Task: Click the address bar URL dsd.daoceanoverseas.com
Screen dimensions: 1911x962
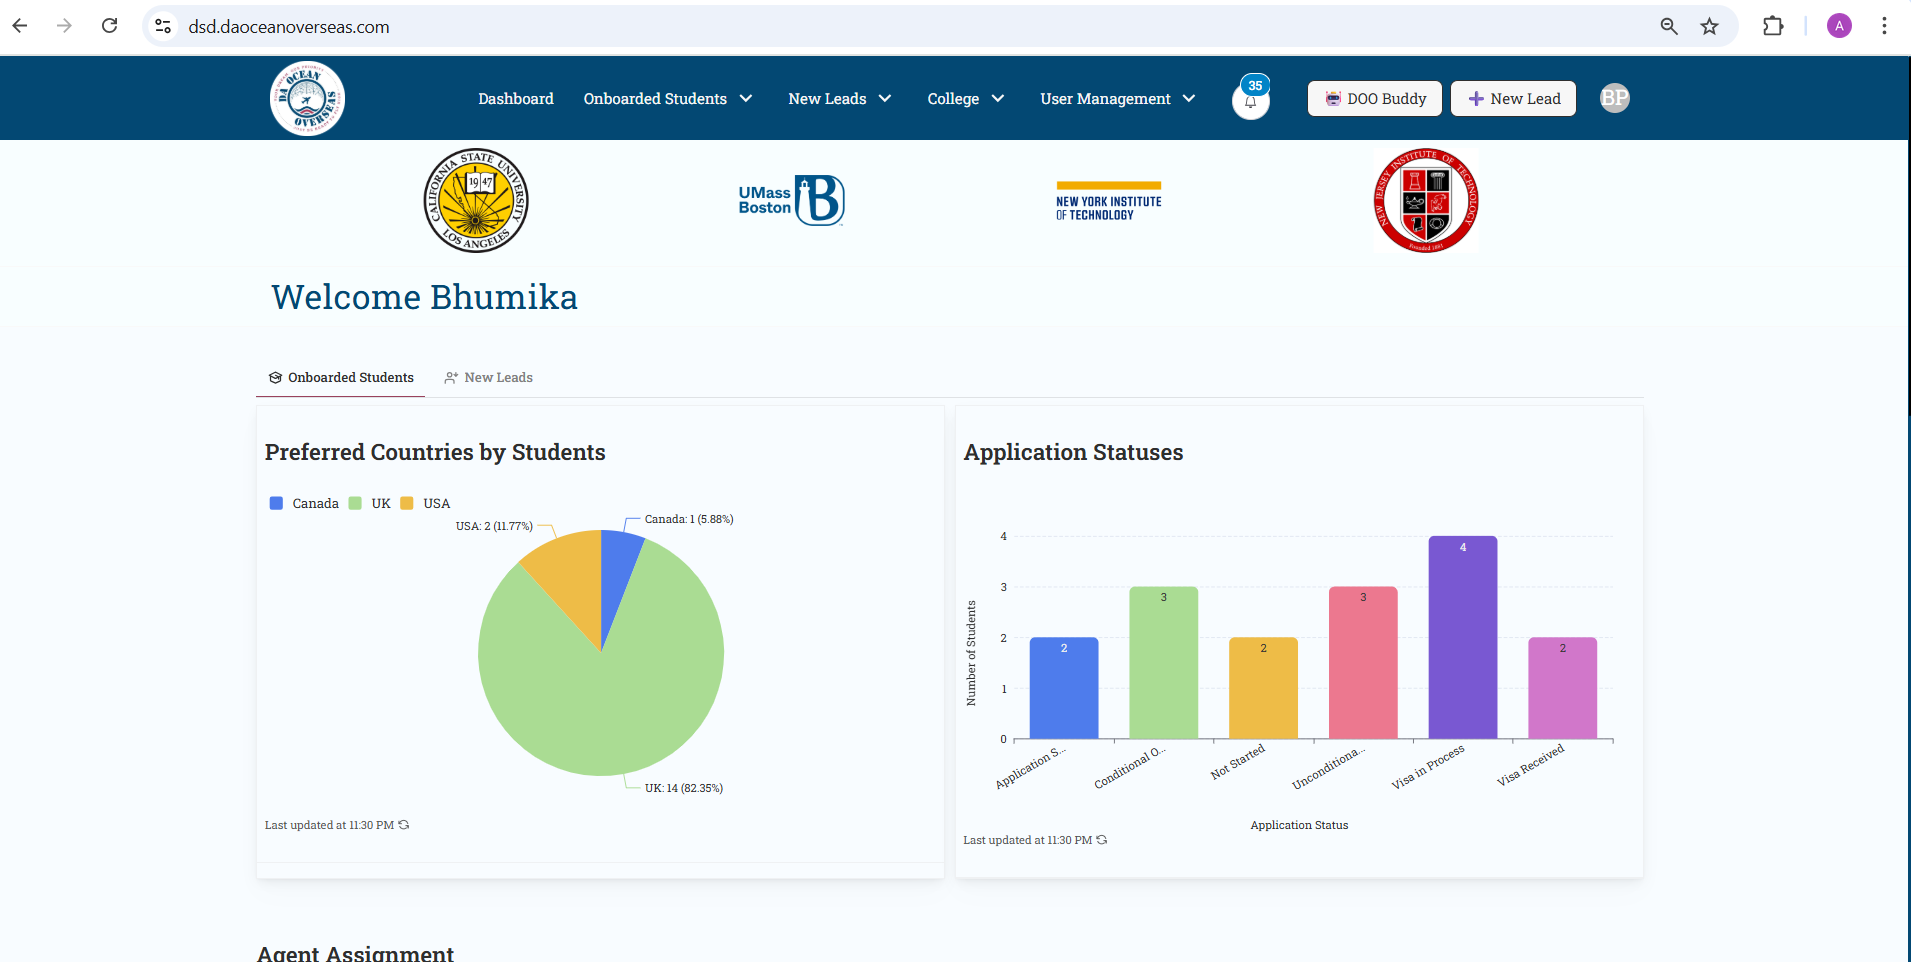Action: pos(289,27)
